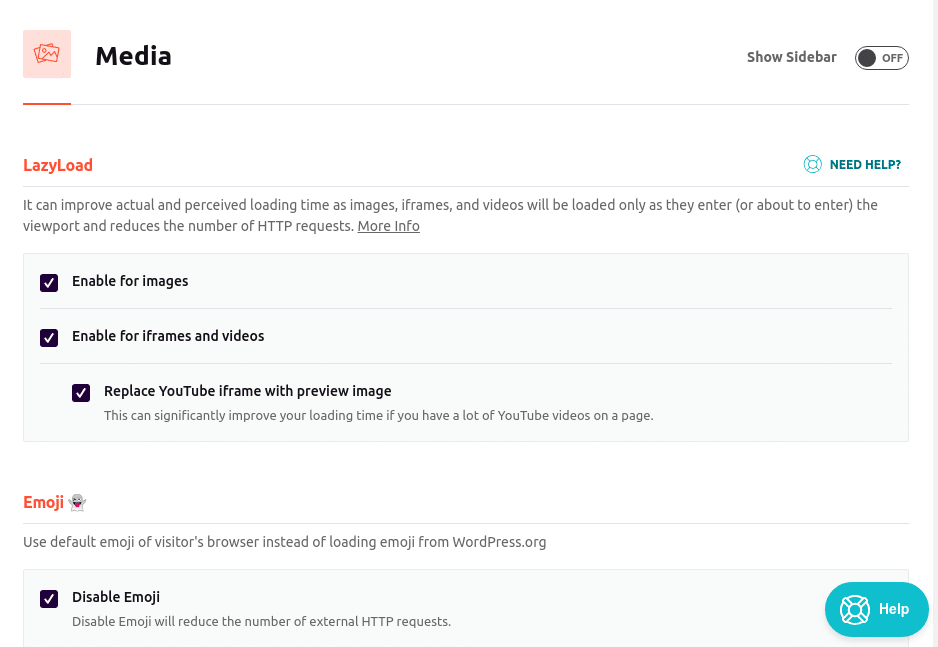Click the Replace YouTube iframe label text

248,391
